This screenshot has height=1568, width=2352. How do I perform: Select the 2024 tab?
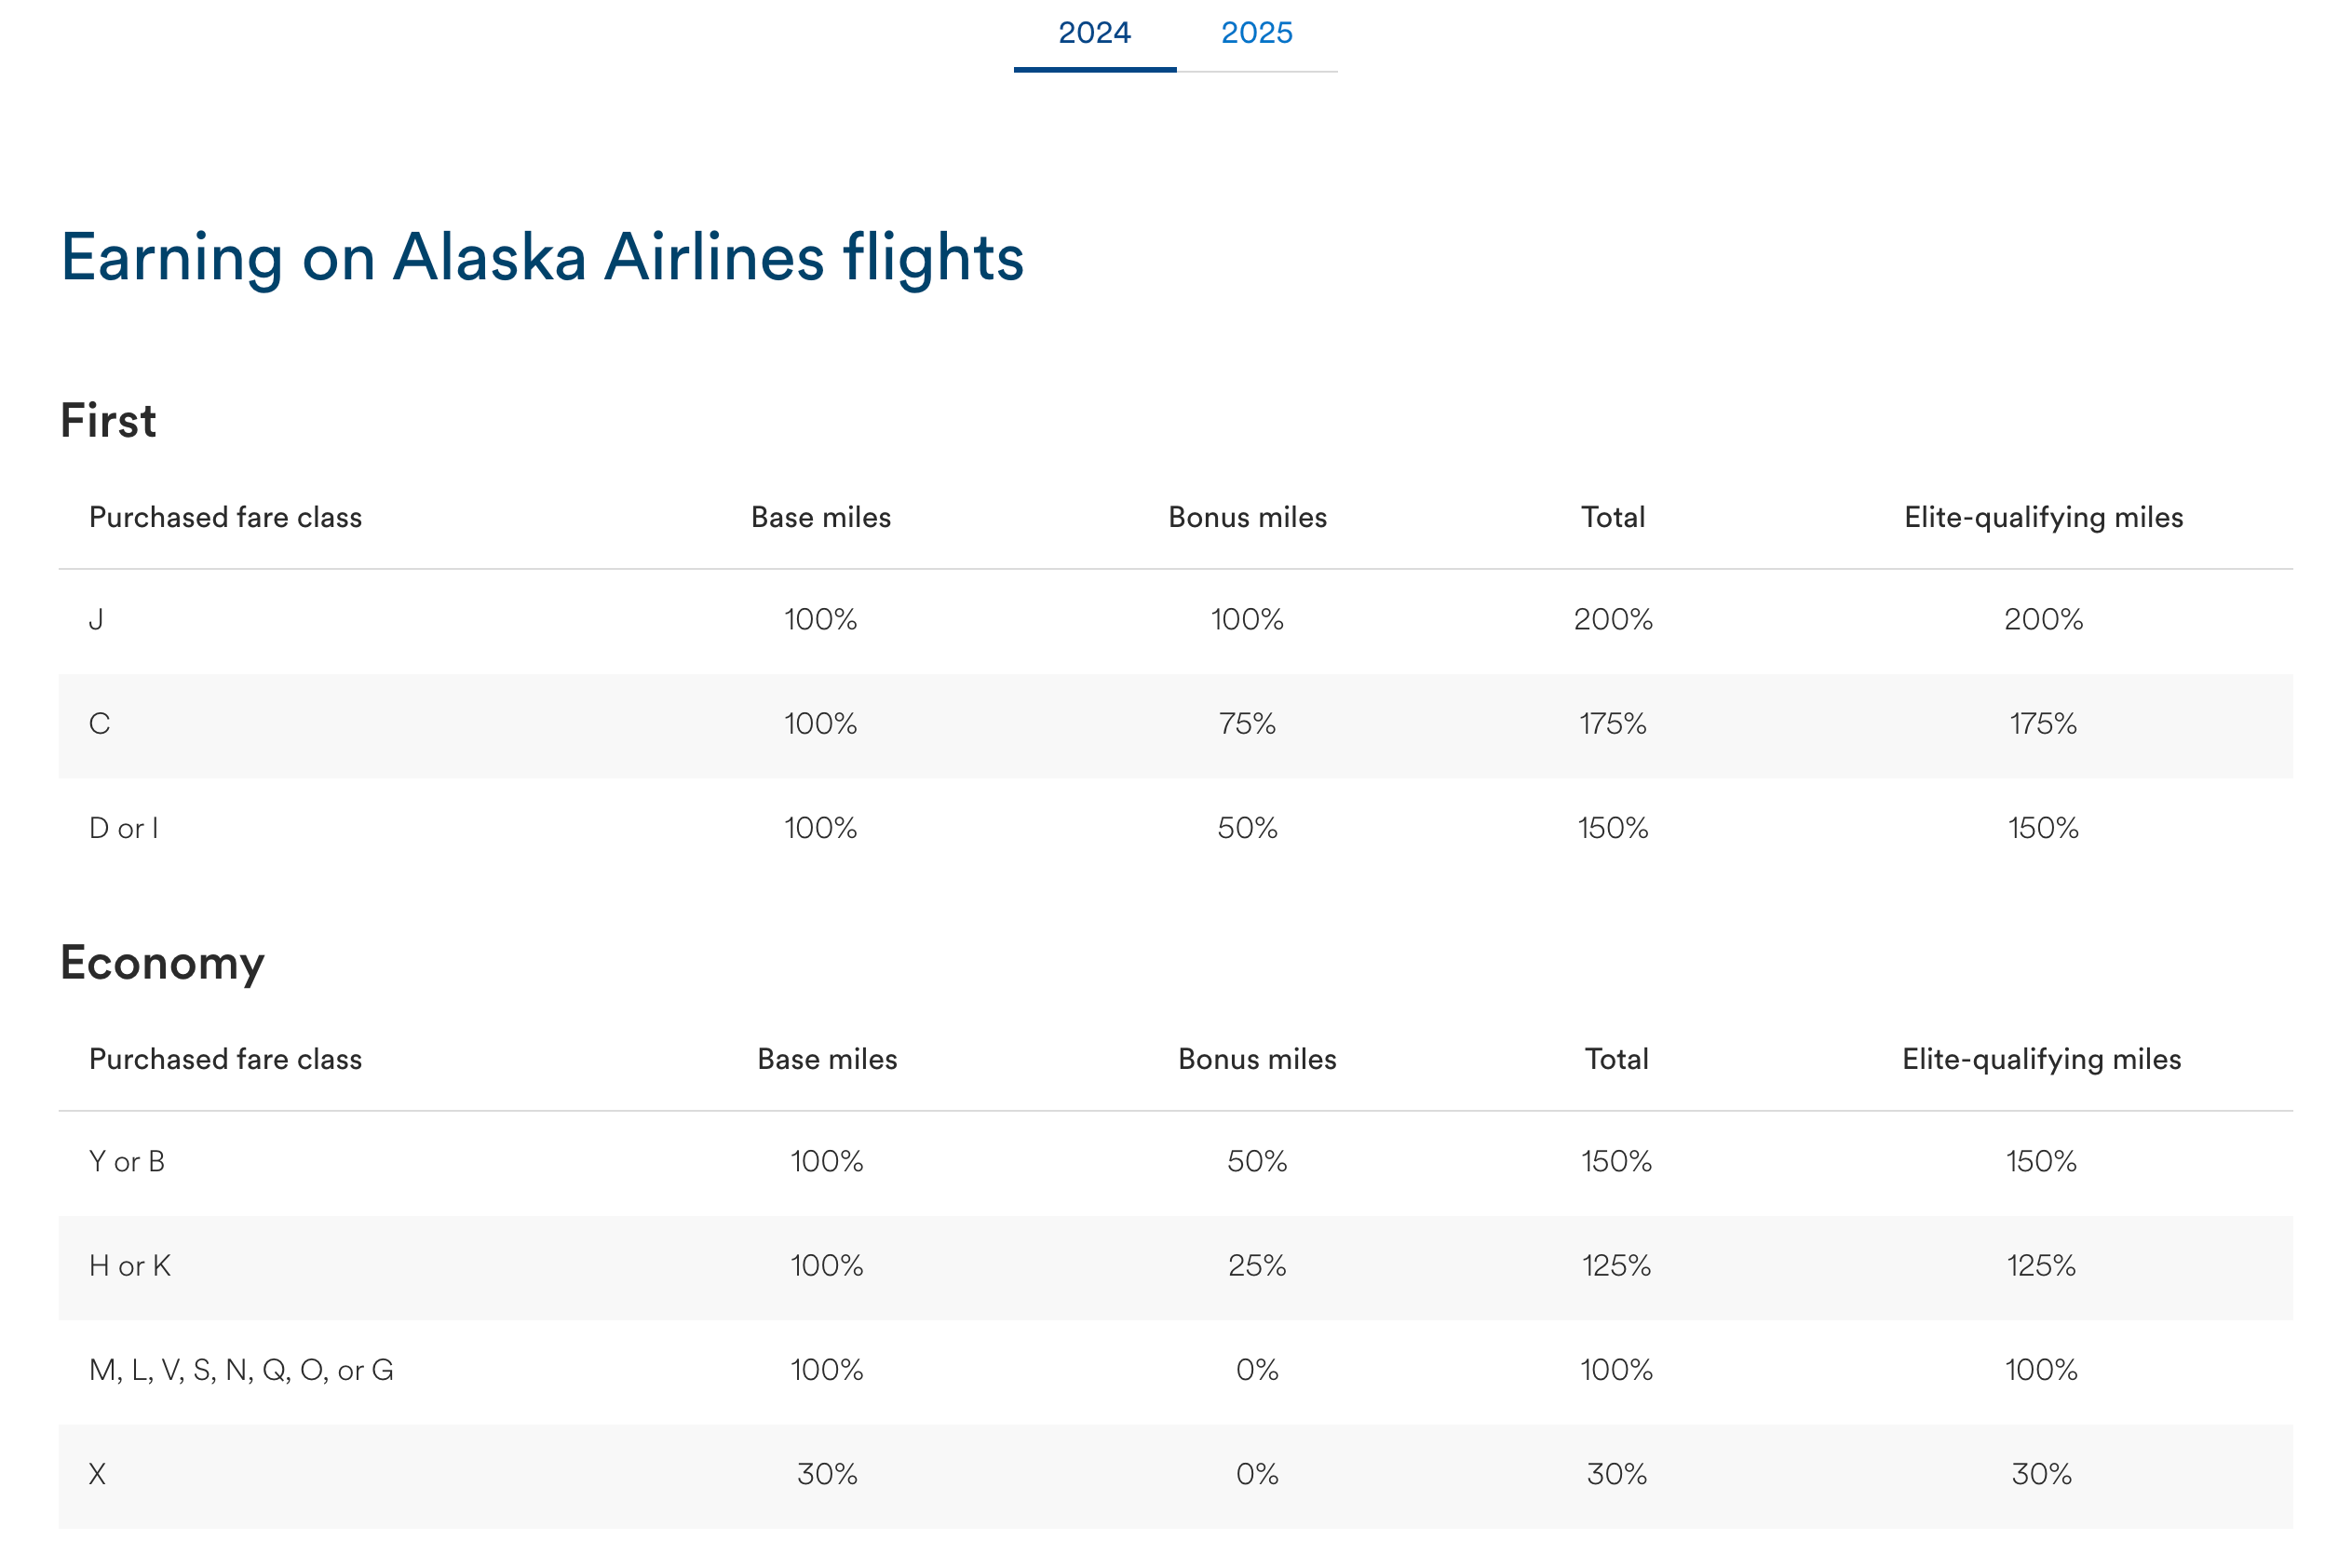point(1094,33)
